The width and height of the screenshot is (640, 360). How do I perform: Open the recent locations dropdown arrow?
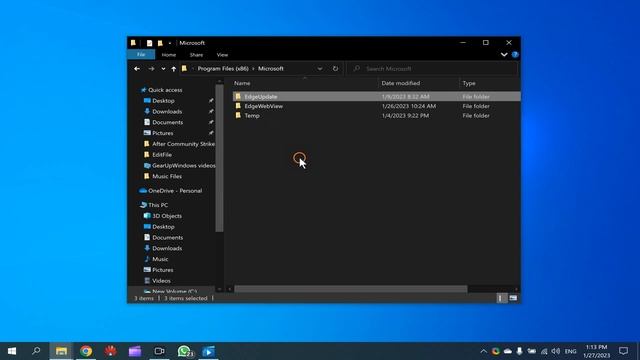click(x=163, y=69)
